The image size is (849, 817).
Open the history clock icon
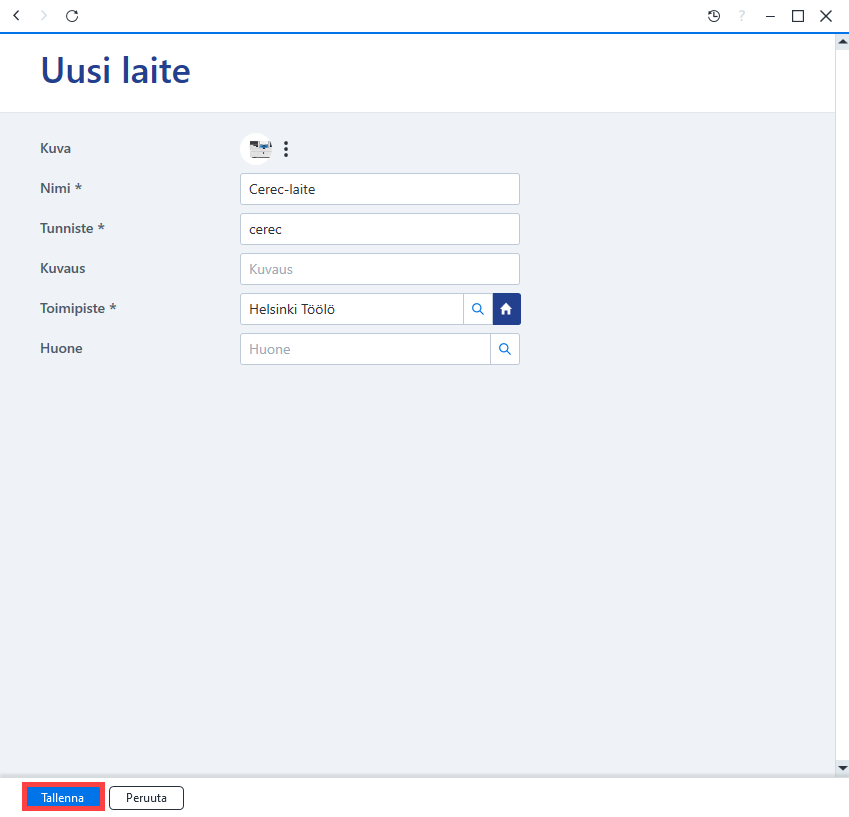point(714,16)
